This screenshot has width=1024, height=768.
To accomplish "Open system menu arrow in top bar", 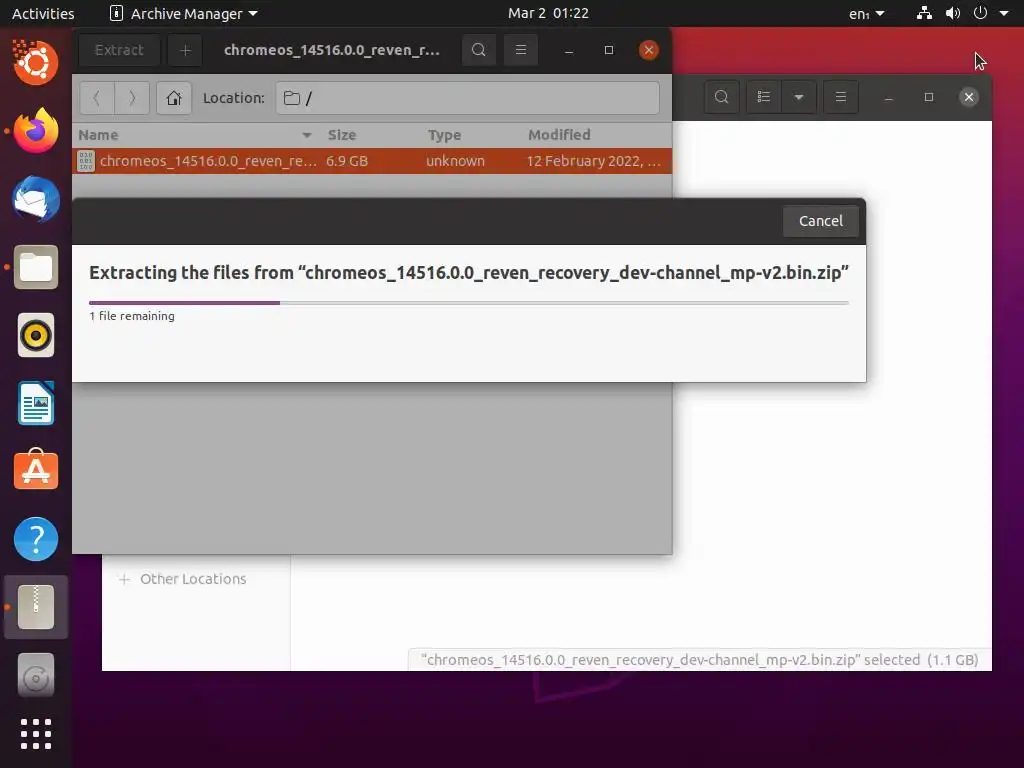I will coord(1004,13).
